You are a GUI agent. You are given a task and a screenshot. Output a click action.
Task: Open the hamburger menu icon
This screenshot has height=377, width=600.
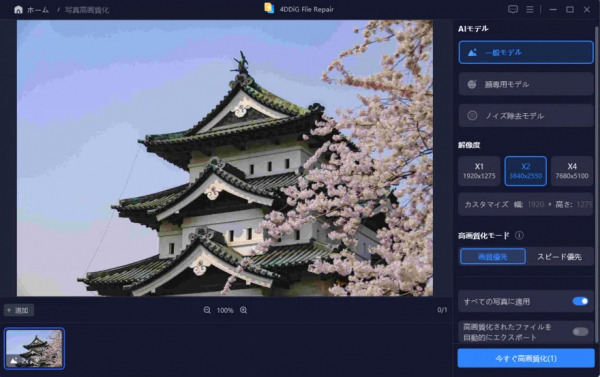(x=530, y=10)
